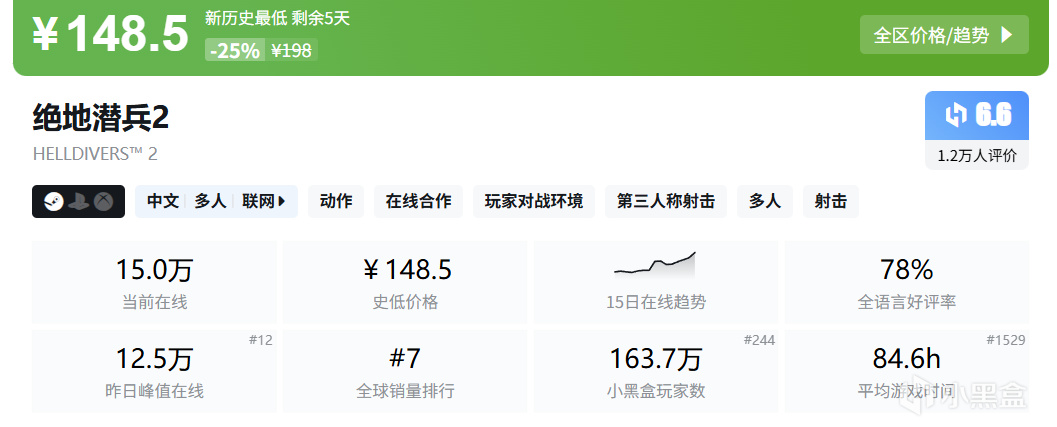Click the 163.7万 小黑盒玩家数 stat card
This screenshot has height=427, width=1057.
(x=656, y=371)
